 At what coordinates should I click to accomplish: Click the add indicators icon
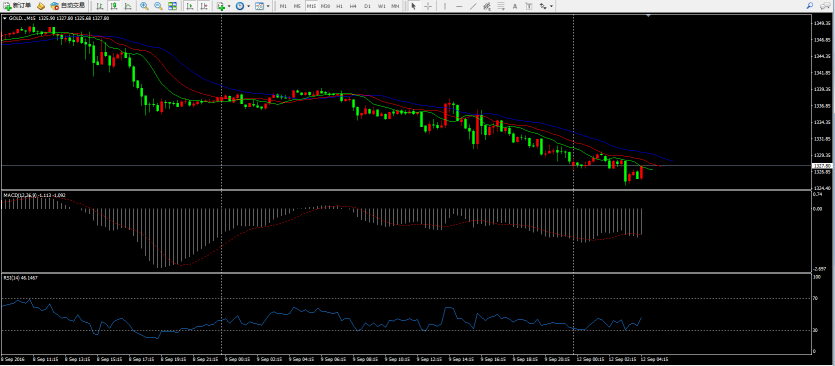(221, 6)
